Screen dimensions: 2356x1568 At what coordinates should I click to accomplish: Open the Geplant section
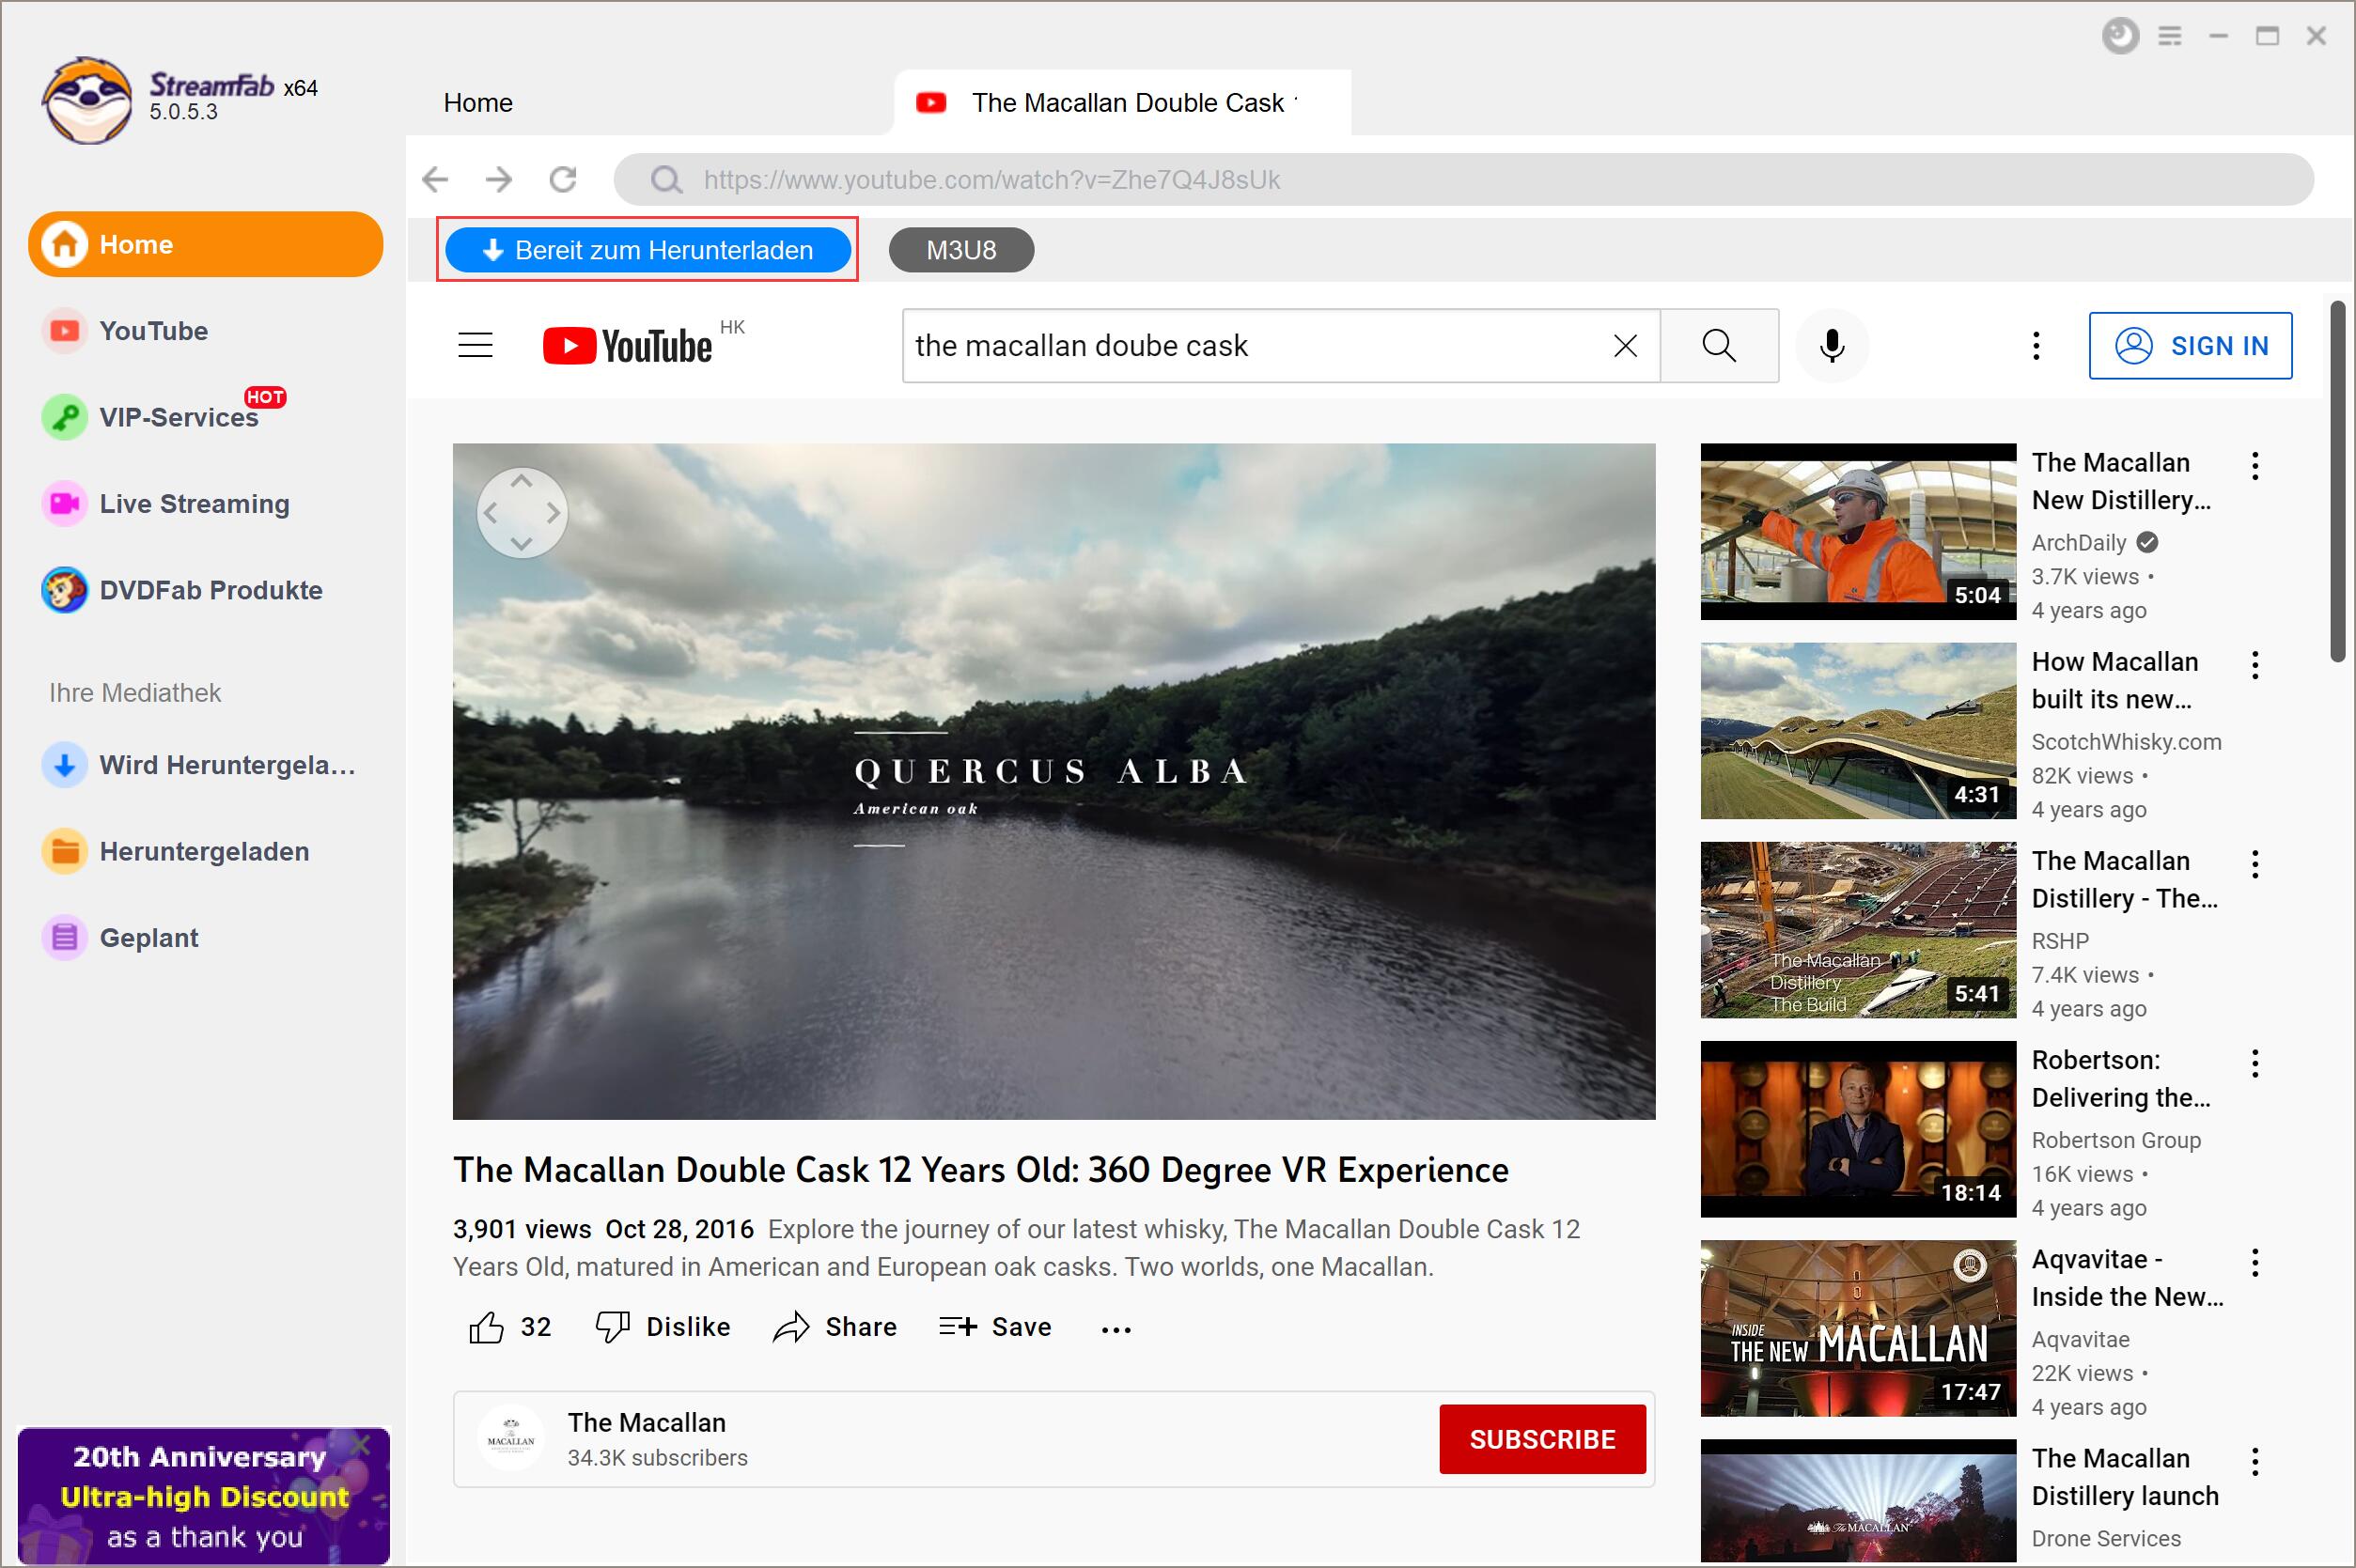point(120,937)
